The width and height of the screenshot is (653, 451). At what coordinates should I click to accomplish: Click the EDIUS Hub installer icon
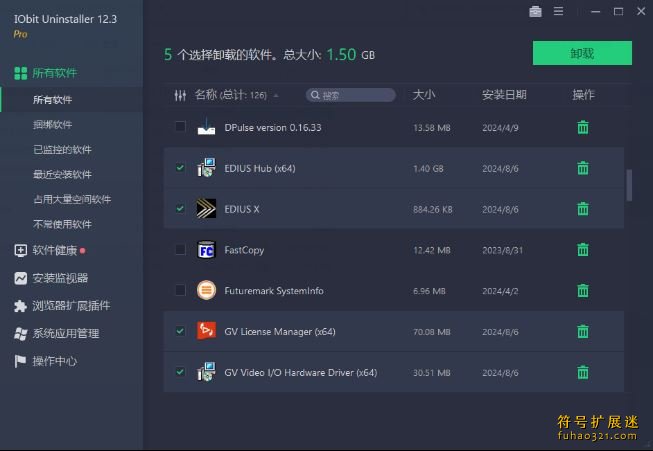206,167
